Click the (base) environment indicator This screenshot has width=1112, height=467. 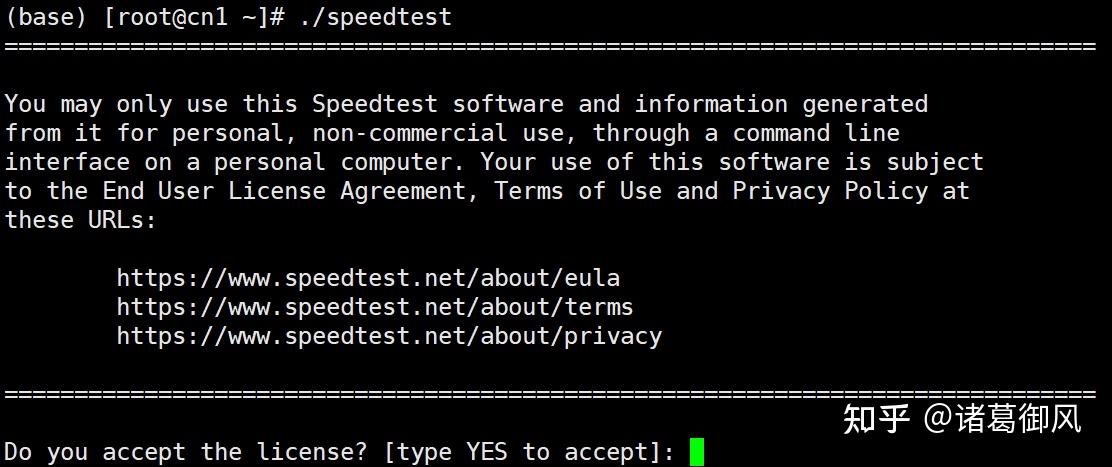[47, 17]
